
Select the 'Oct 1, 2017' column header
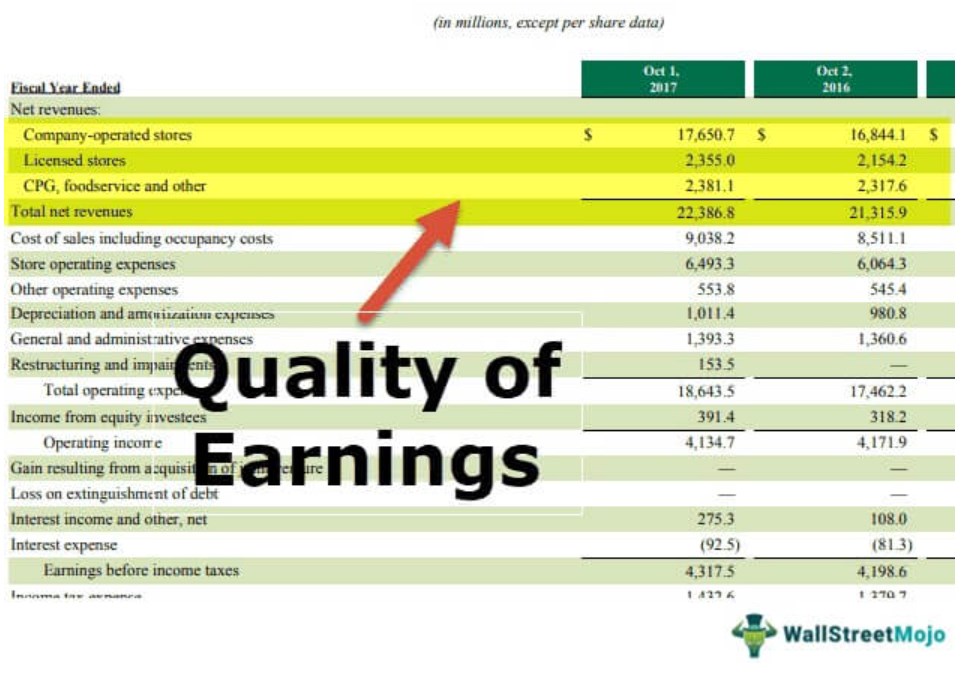[x=663, y=79]
